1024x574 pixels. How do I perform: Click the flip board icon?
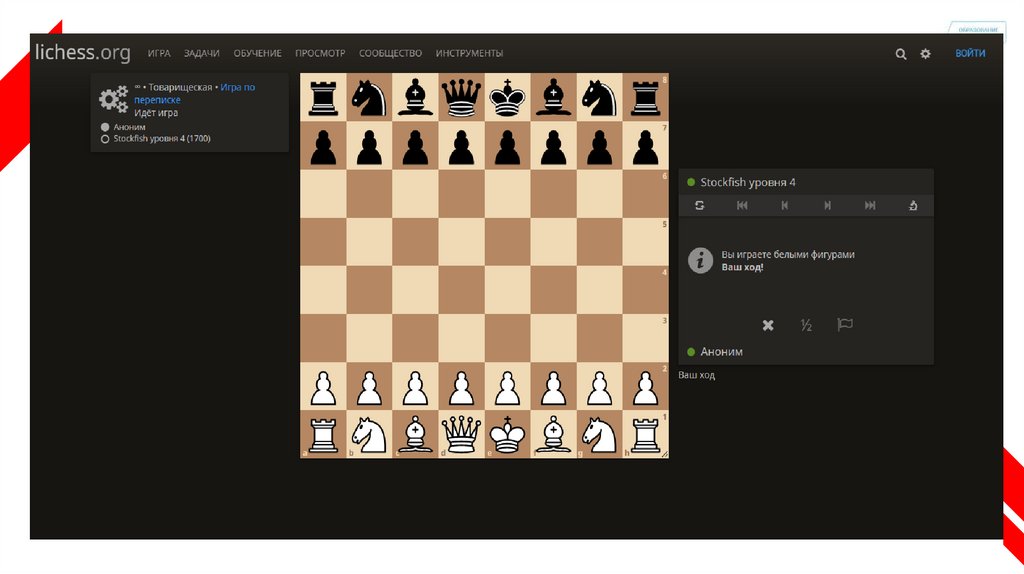(699, 205)
